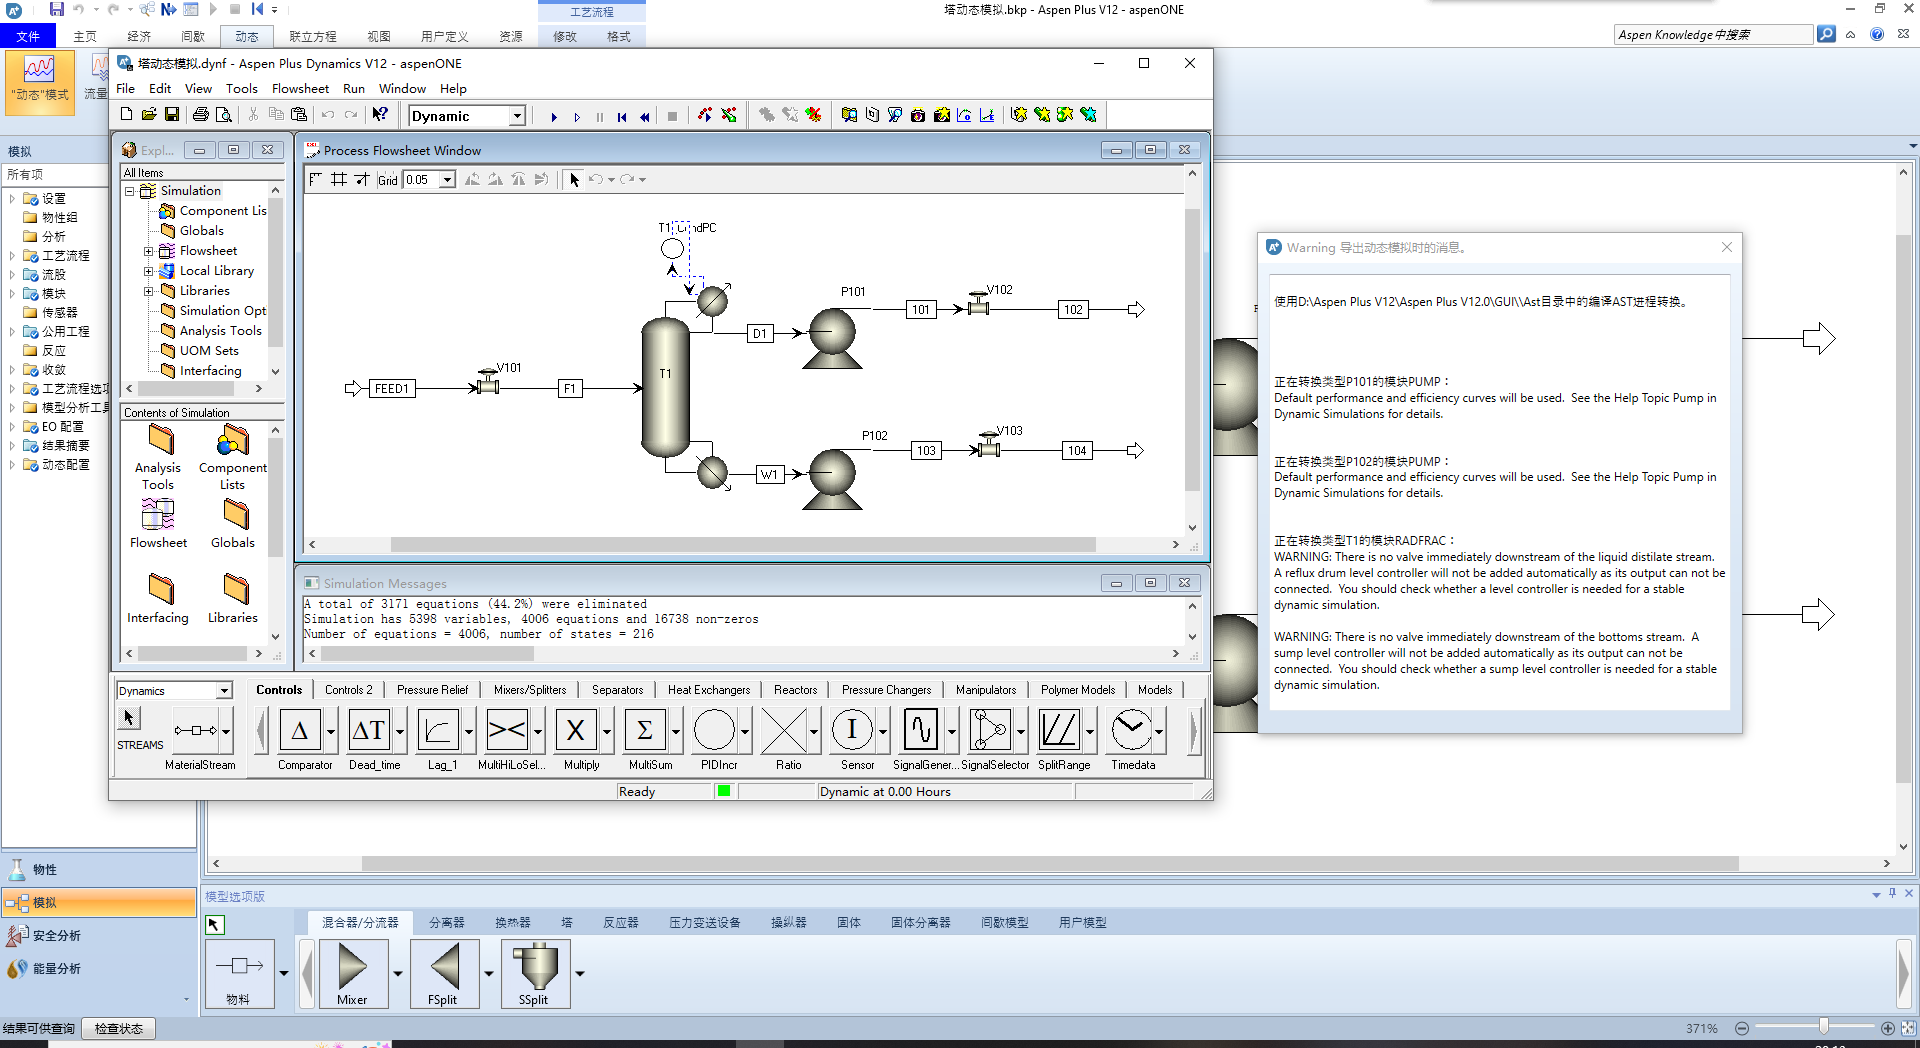Expand the Libraries tree node
Viewport: 1920px width, 1048px height.
pyautogui.click(x=148, y=291)
